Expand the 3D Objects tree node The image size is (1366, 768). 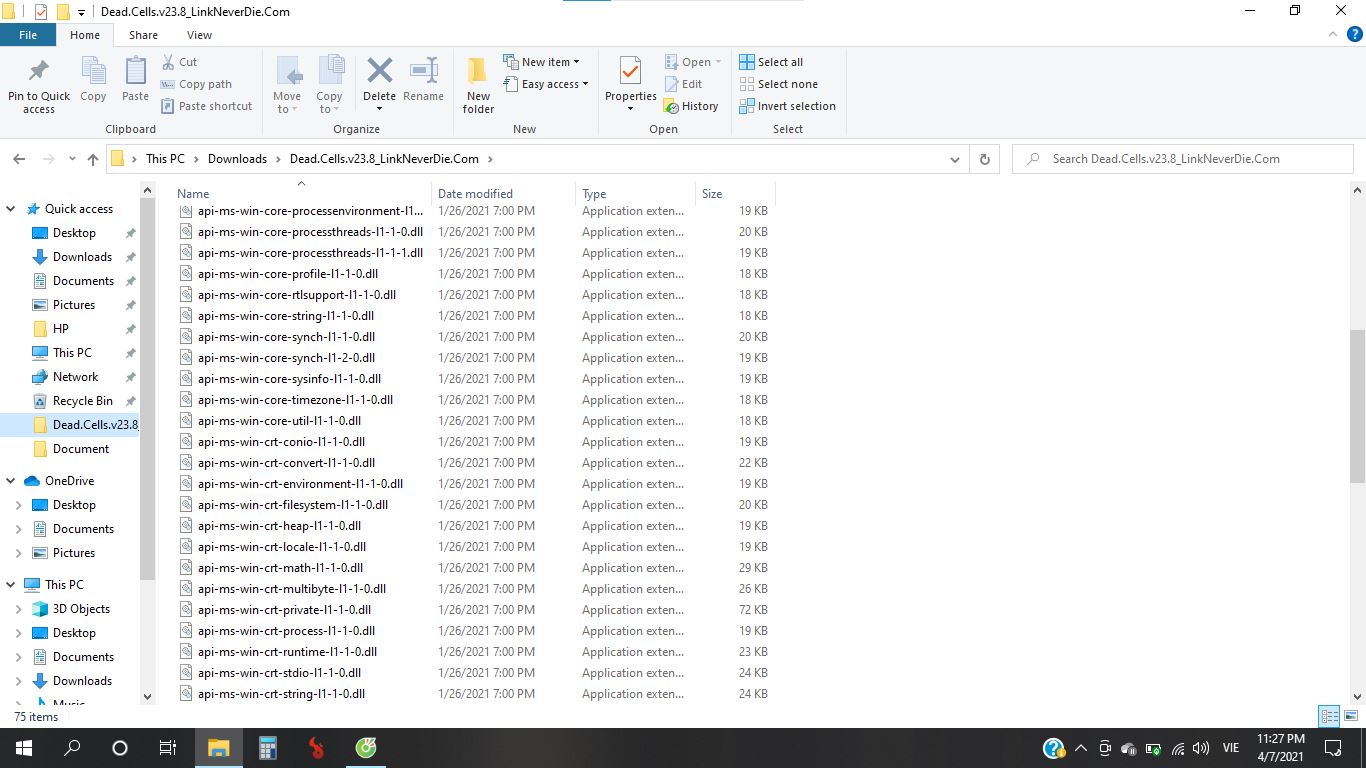(19, 609)
